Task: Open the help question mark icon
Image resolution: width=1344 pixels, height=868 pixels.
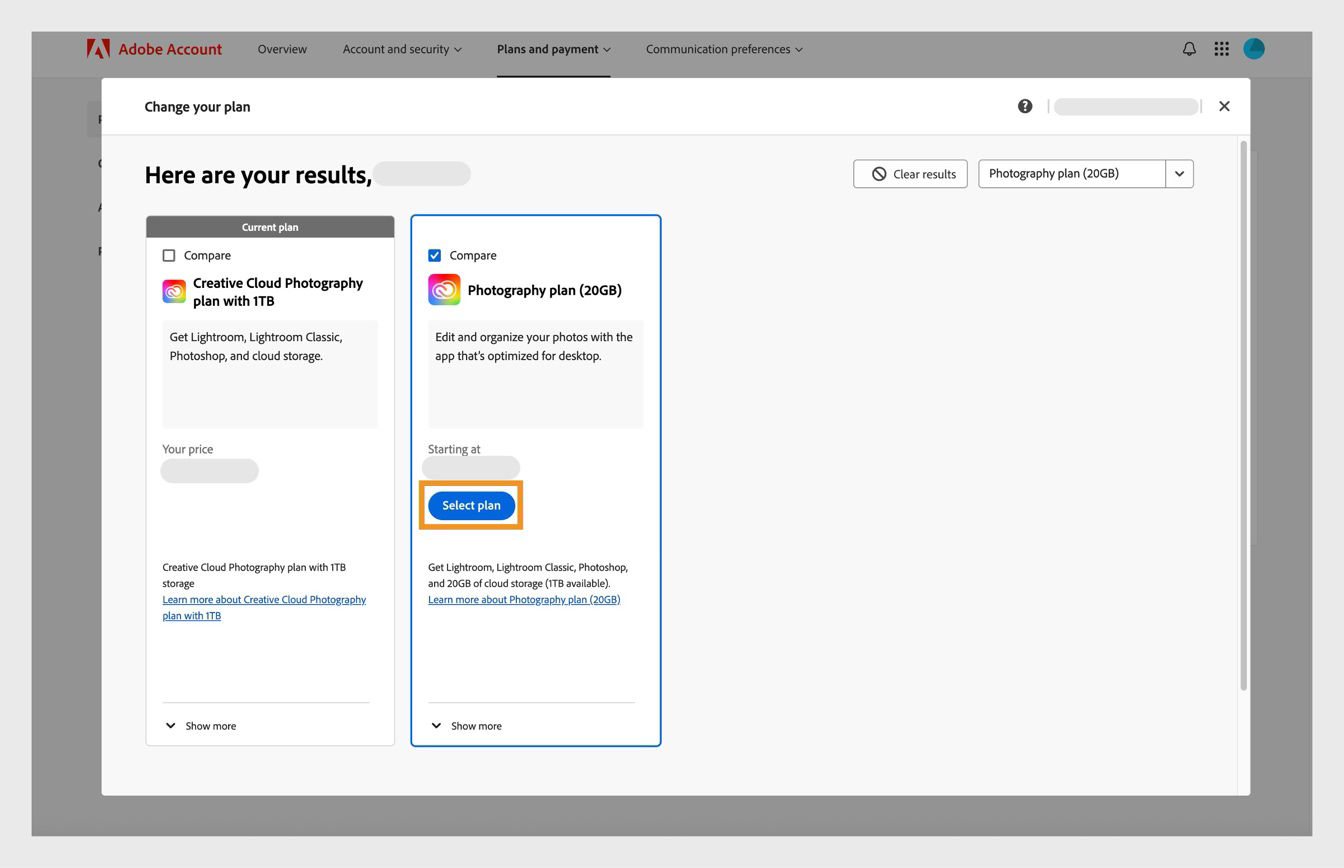Action: 1024,105
